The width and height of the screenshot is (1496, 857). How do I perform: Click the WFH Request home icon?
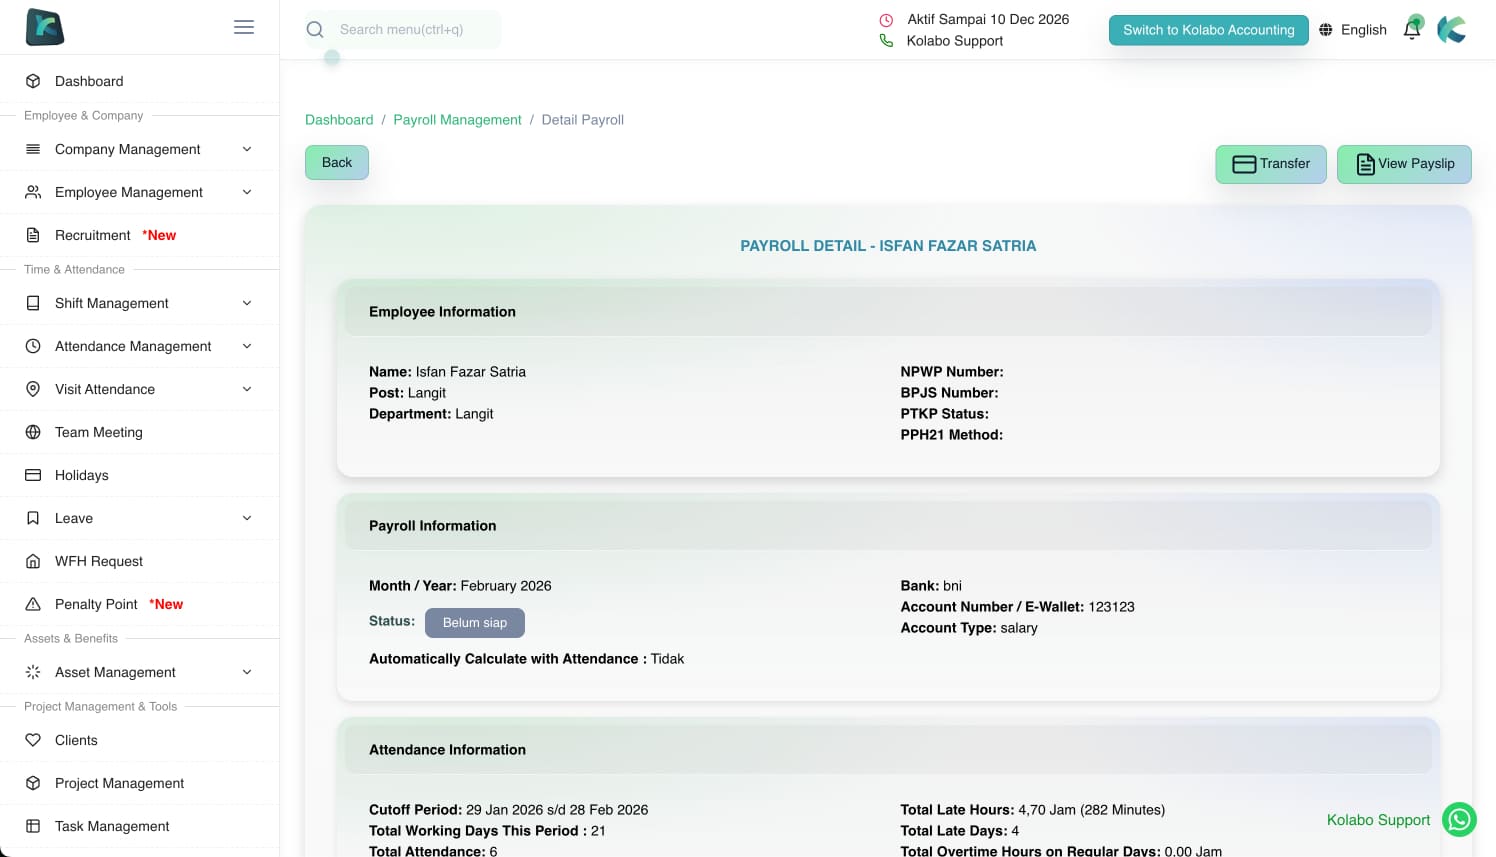click(x=33, y=561)
